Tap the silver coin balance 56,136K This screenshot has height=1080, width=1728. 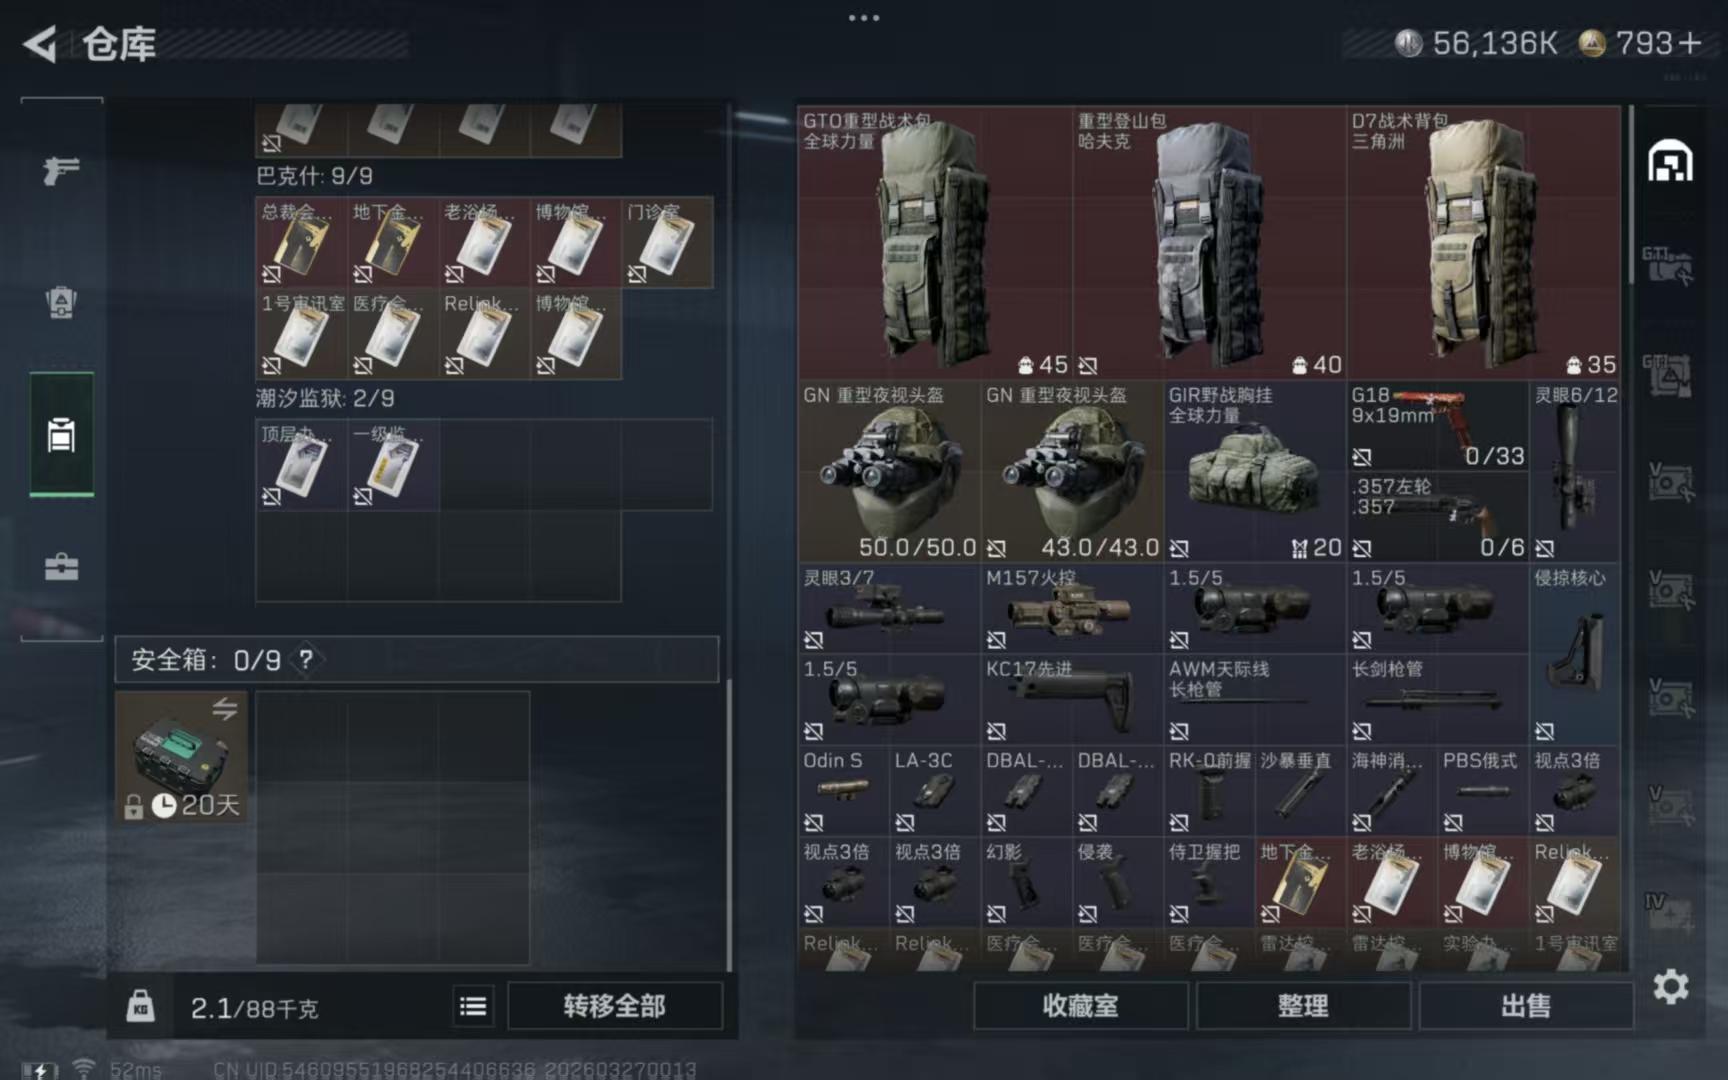point(1477,44)
